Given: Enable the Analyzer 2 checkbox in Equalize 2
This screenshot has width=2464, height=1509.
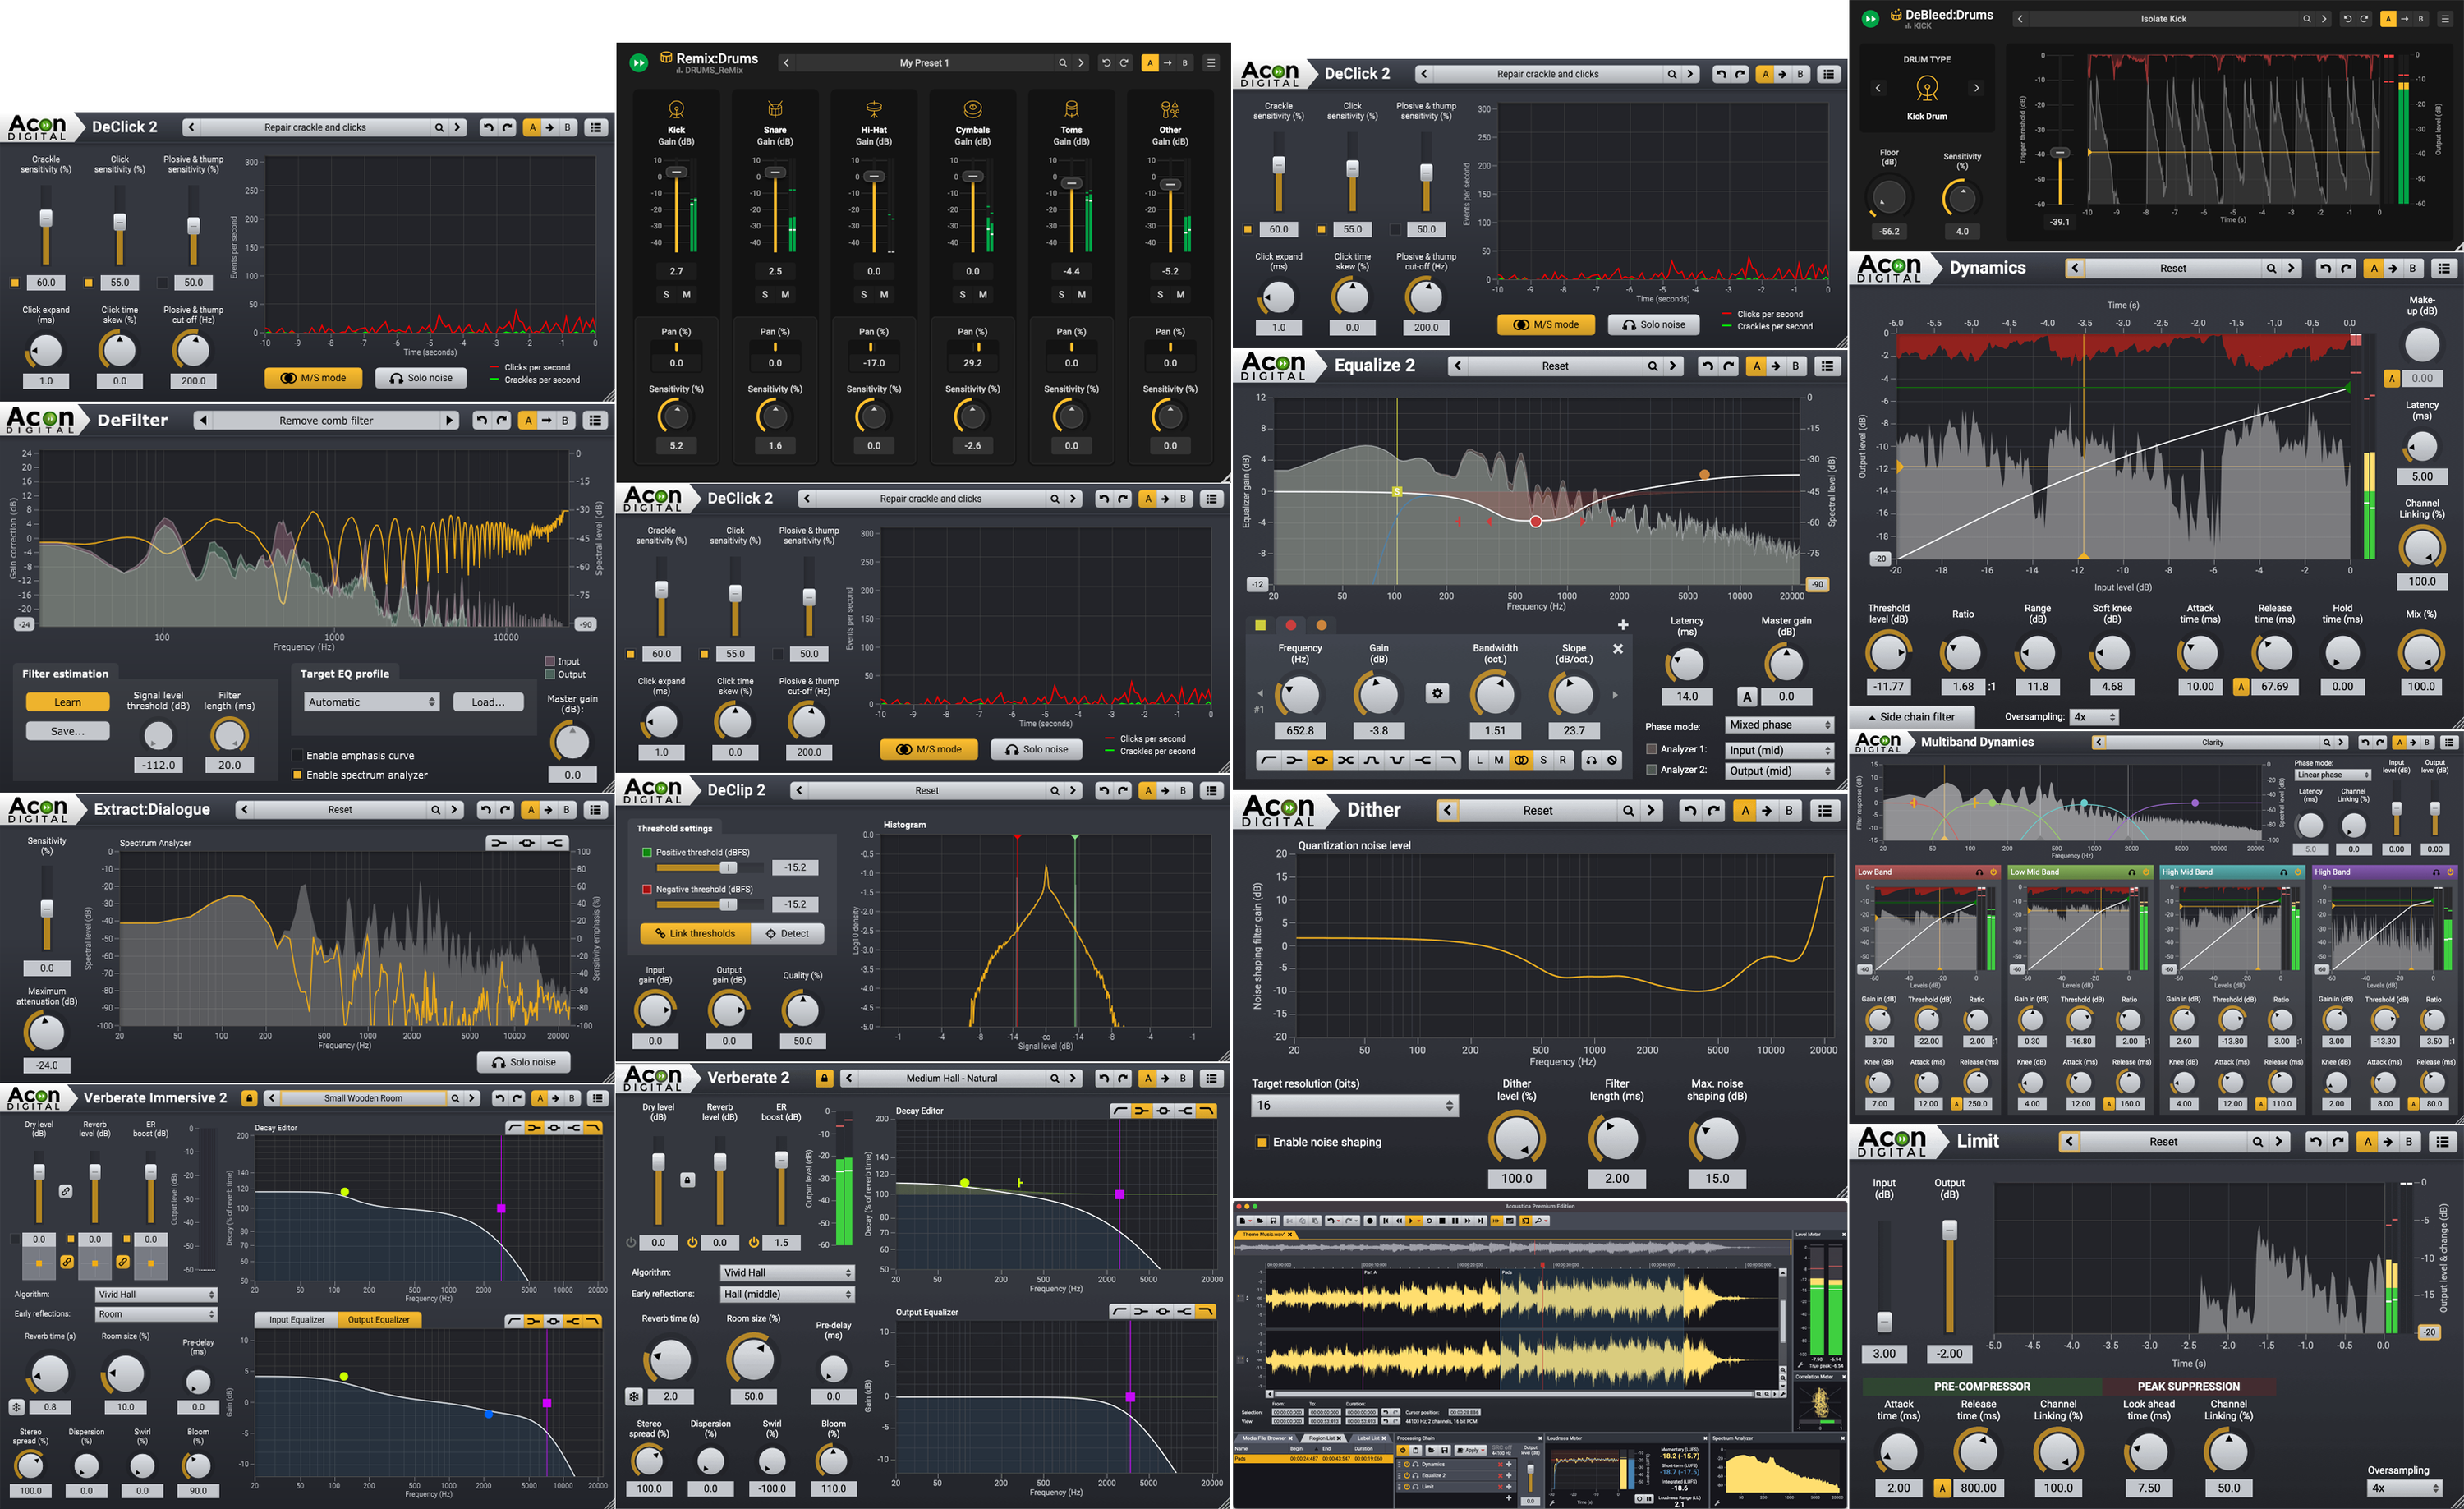Looking at the screenshot, I should click(1652, 770).
